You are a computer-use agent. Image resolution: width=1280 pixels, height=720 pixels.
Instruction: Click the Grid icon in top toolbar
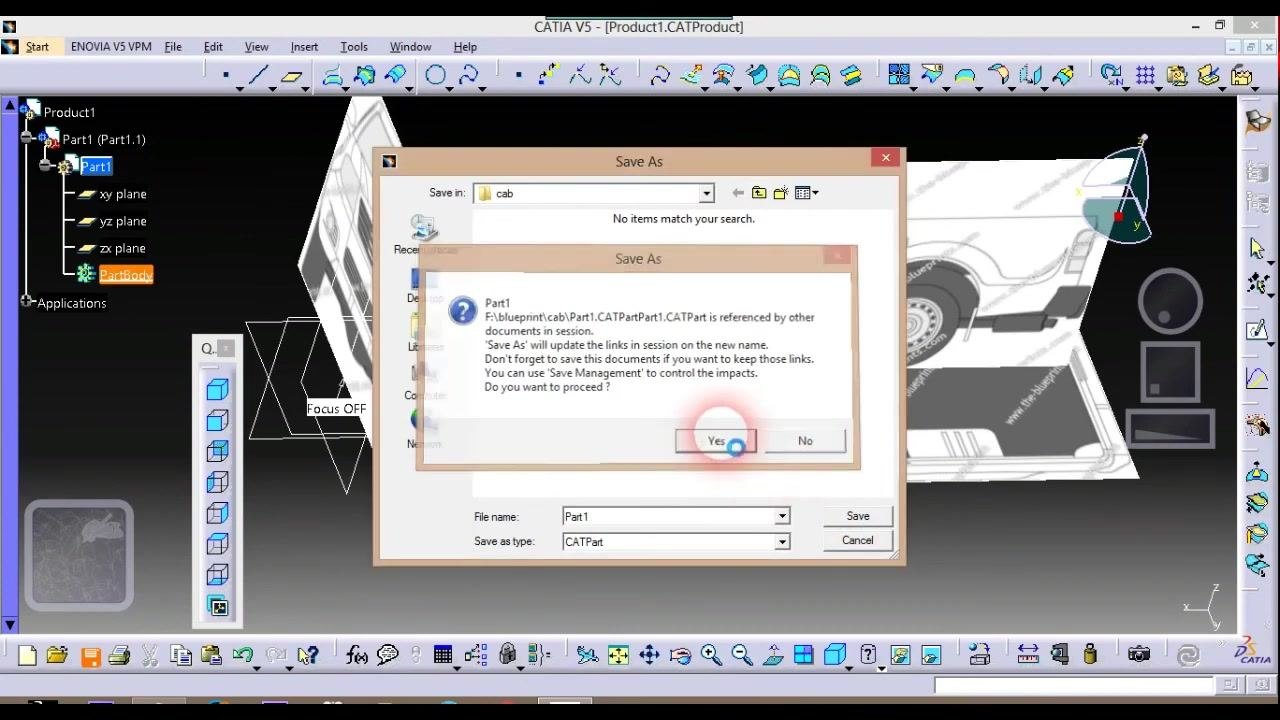pos(1145,76)
